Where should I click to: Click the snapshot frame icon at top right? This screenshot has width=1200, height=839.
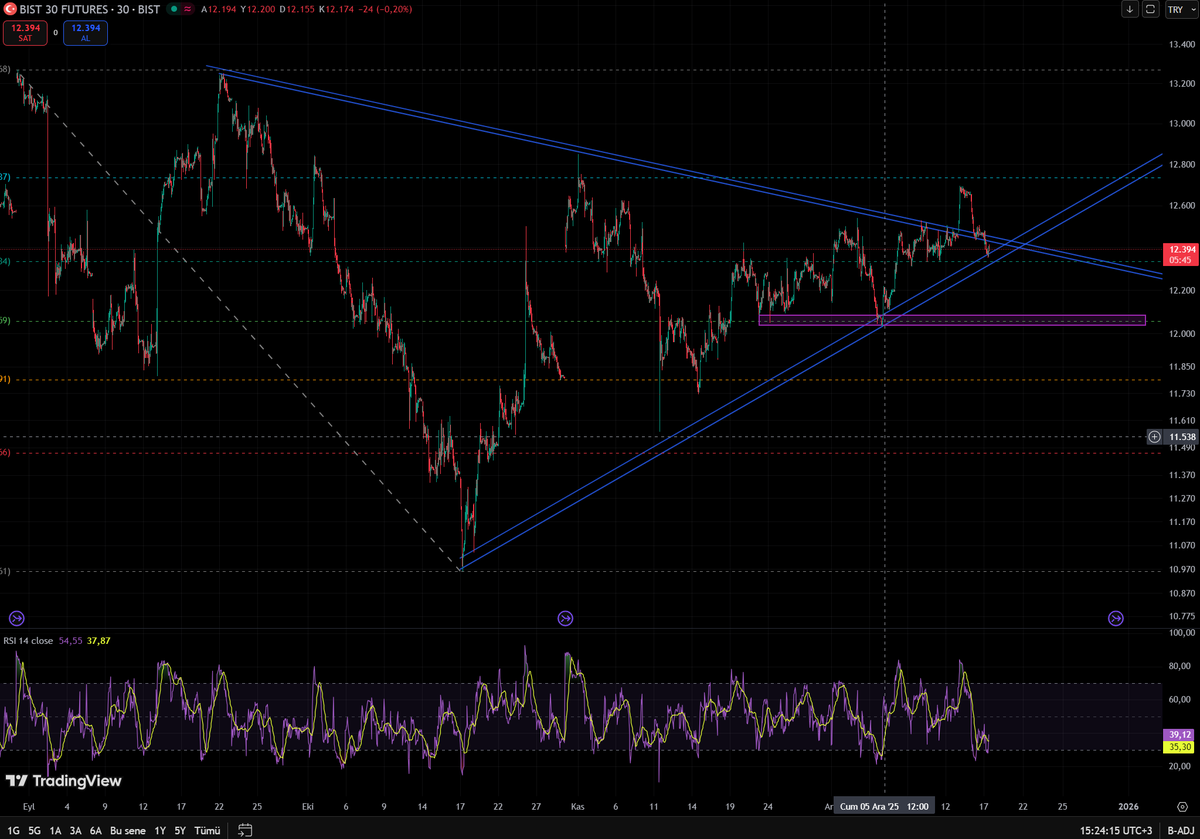tap(1150, 9)
